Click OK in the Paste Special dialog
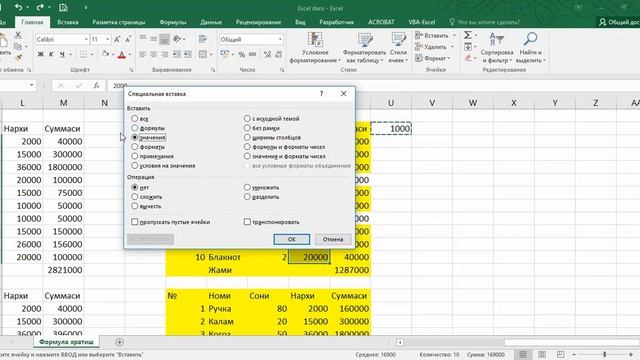Viewport: 640px width, 360px height. coord(291,239)
